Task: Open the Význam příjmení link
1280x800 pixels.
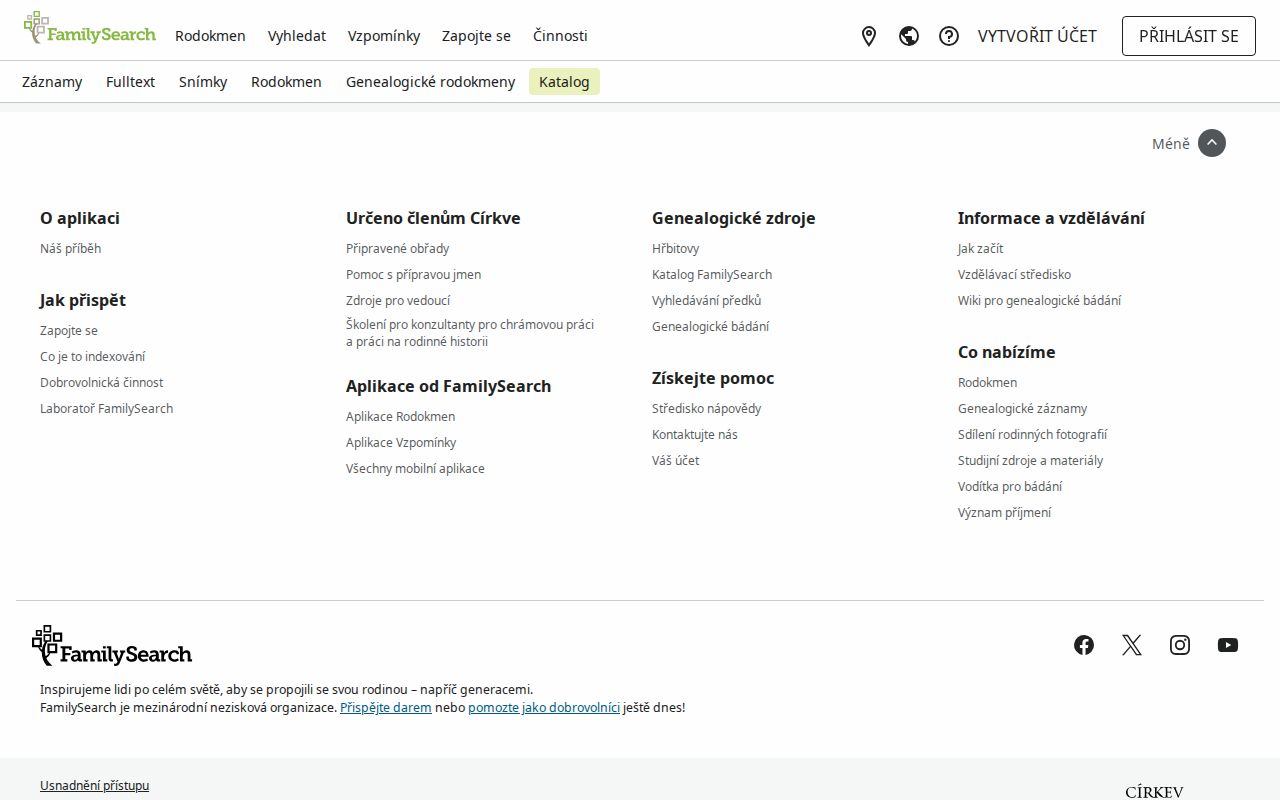Action: click(x=1004, y=512)
